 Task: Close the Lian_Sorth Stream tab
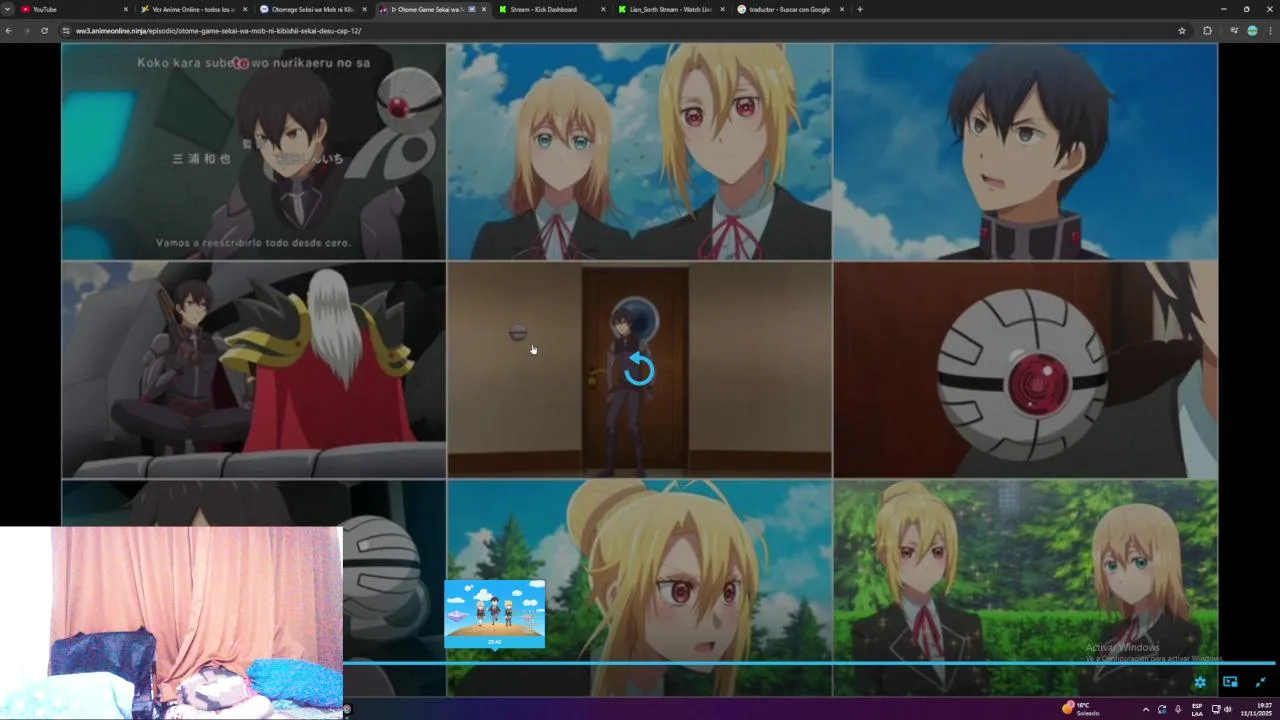click(722, 9)
